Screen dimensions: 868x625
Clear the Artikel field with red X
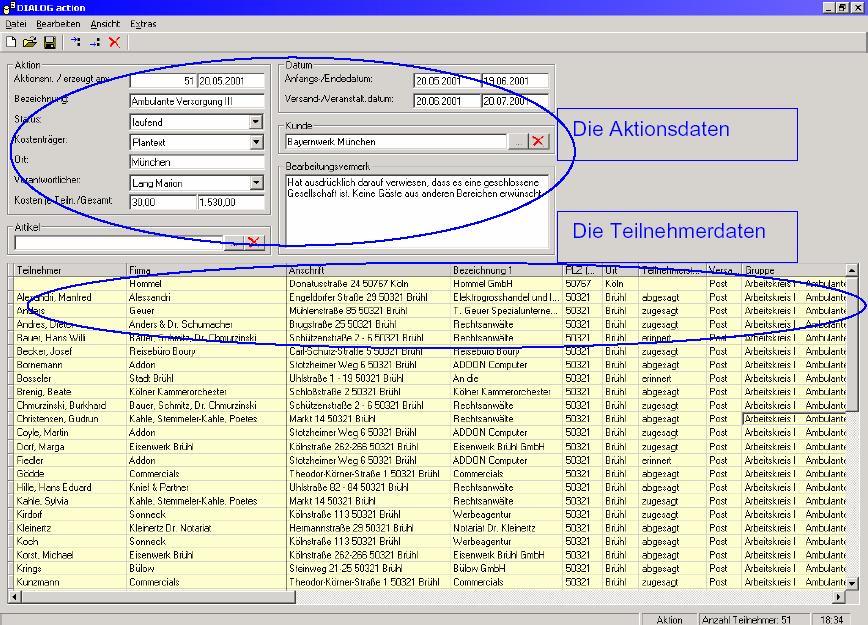(254, 242)
